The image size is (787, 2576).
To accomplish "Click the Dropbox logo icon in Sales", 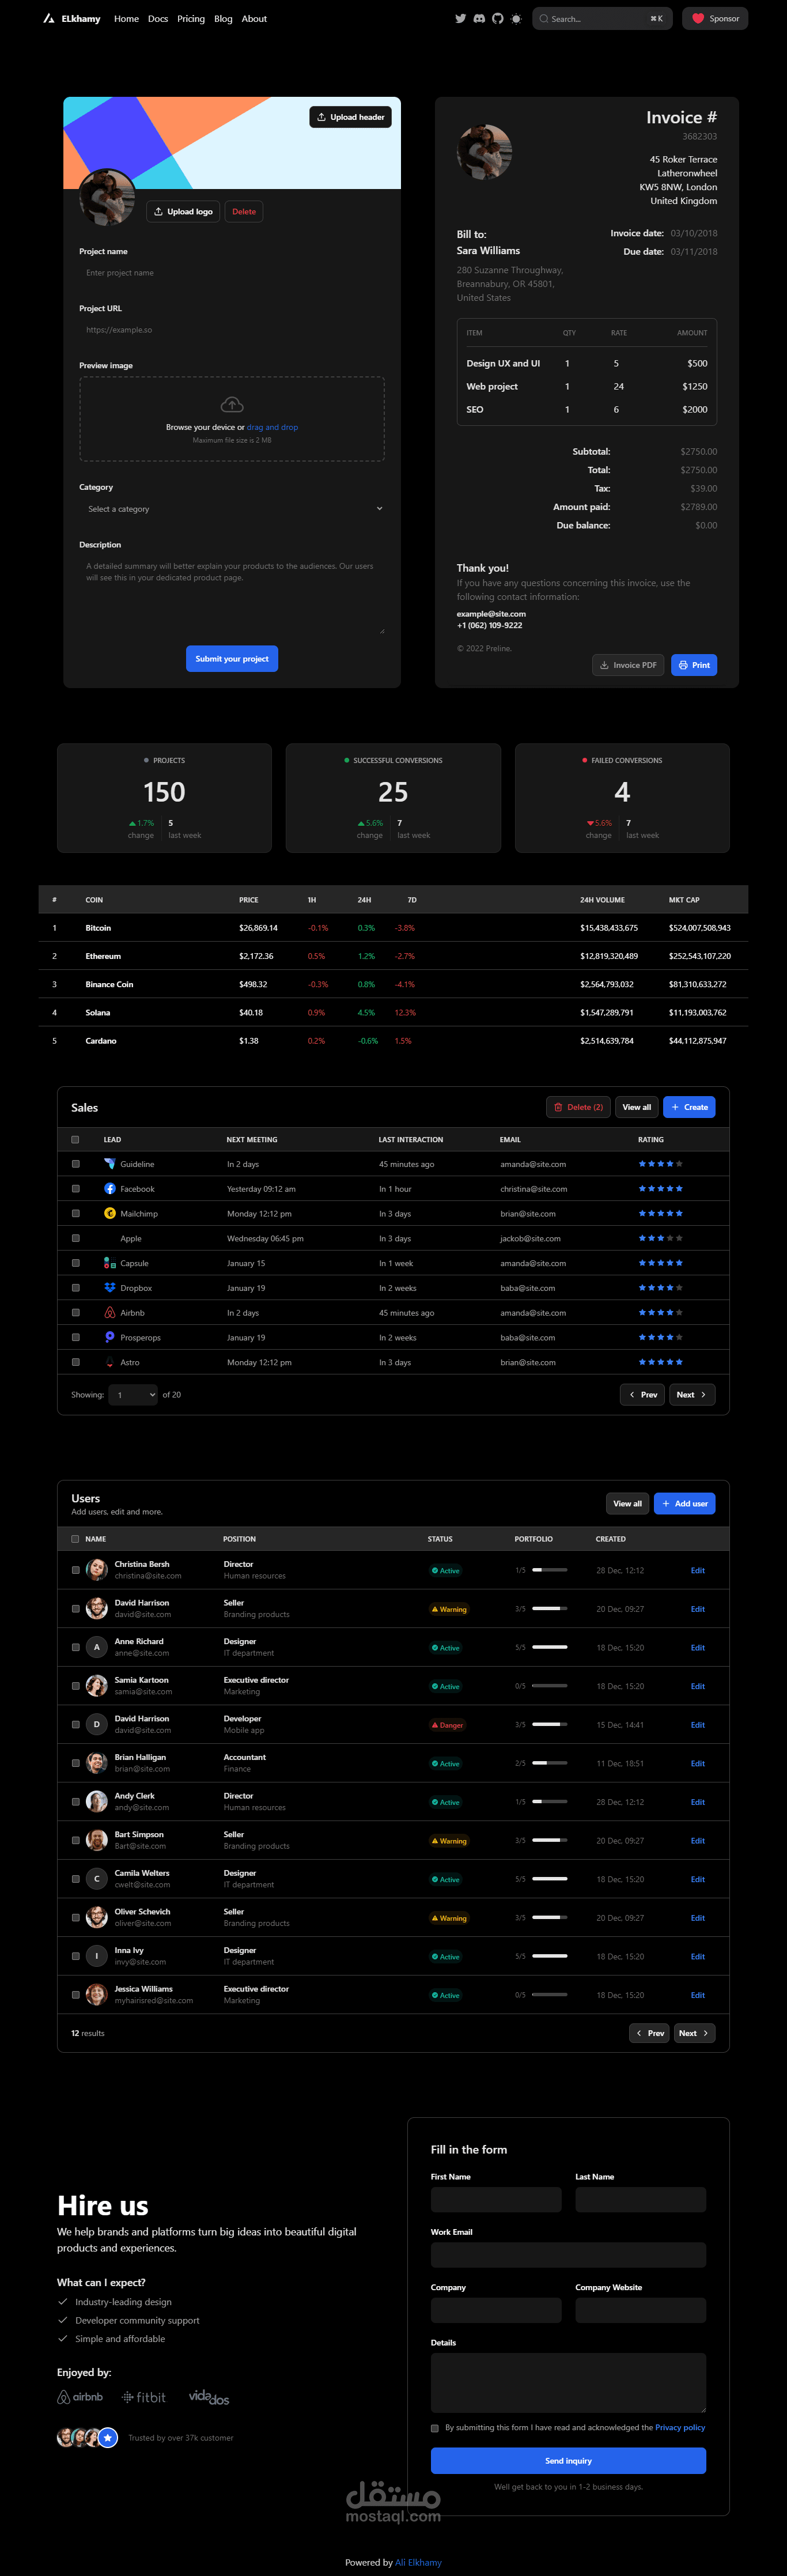I will coord(110,1288).
